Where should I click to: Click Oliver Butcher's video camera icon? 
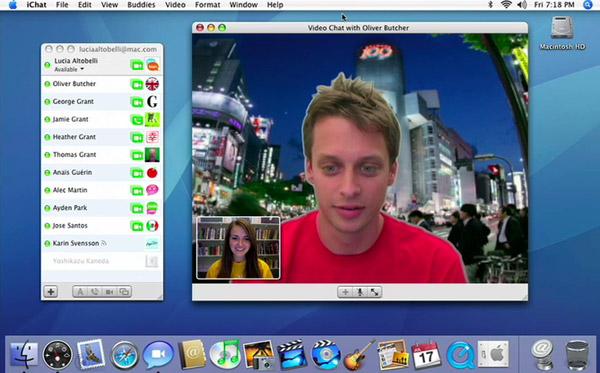point(137,85)
